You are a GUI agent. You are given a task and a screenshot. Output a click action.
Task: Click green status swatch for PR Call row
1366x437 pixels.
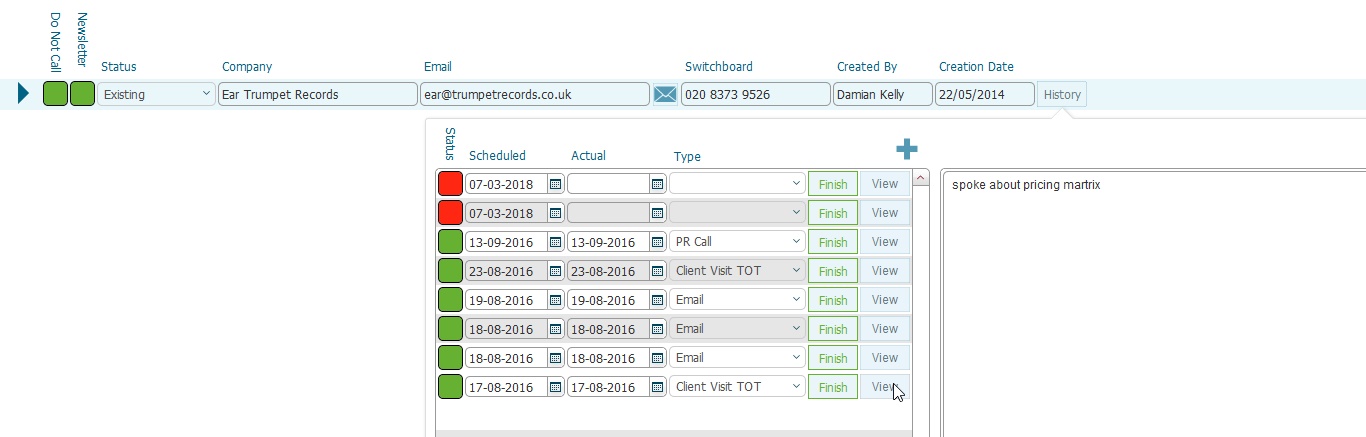[x=450, y=242]
